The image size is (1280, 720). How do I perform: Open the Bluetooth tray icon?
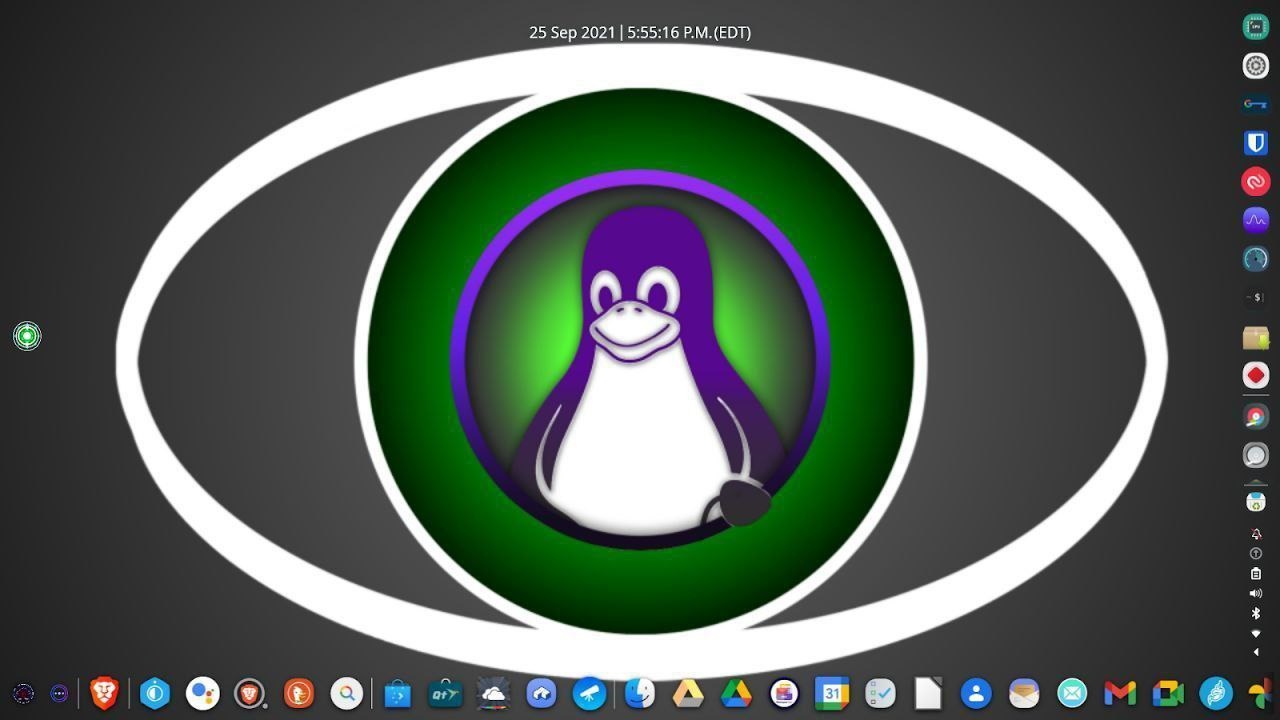[1256, 613]
